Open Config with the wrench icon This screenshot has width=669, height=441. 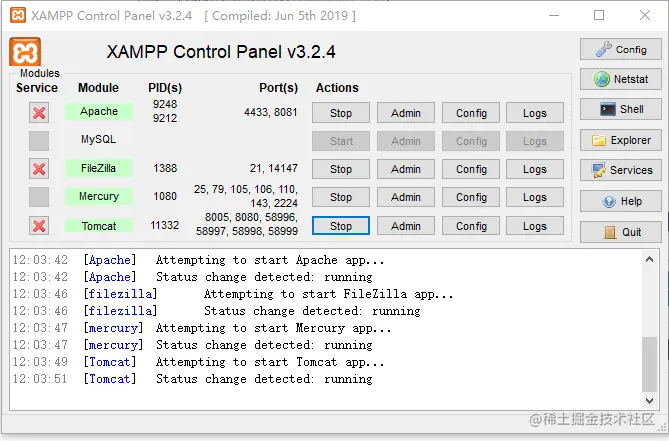620,49
